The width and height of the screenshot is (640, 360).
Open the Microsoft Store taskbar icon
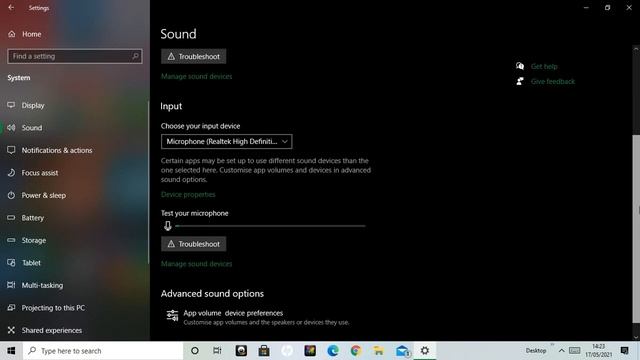pyautogui.click(x=264, y=351)
